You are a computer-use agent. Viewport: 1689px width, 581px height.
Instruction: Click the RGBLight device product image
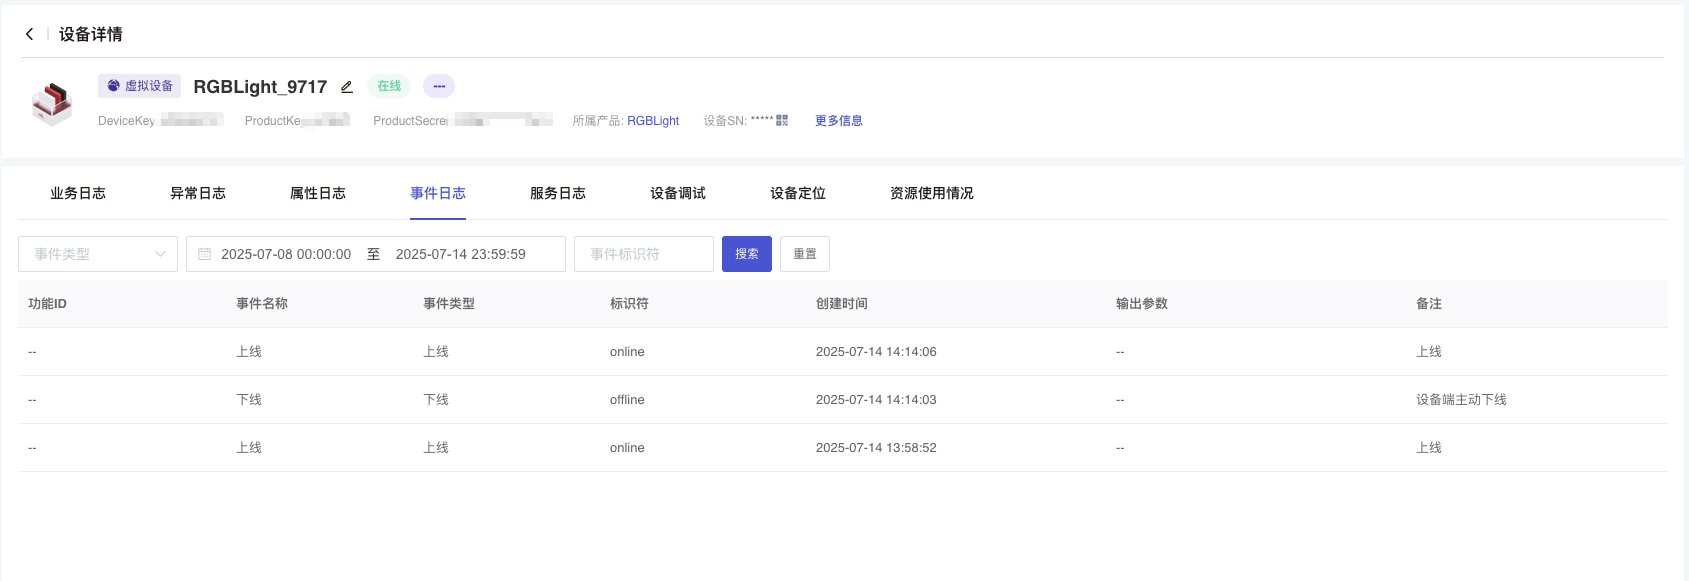[52, 103]
